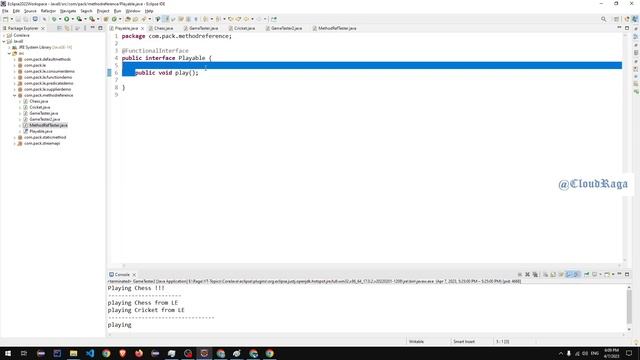Open the Refactor menu

[48, 11]
